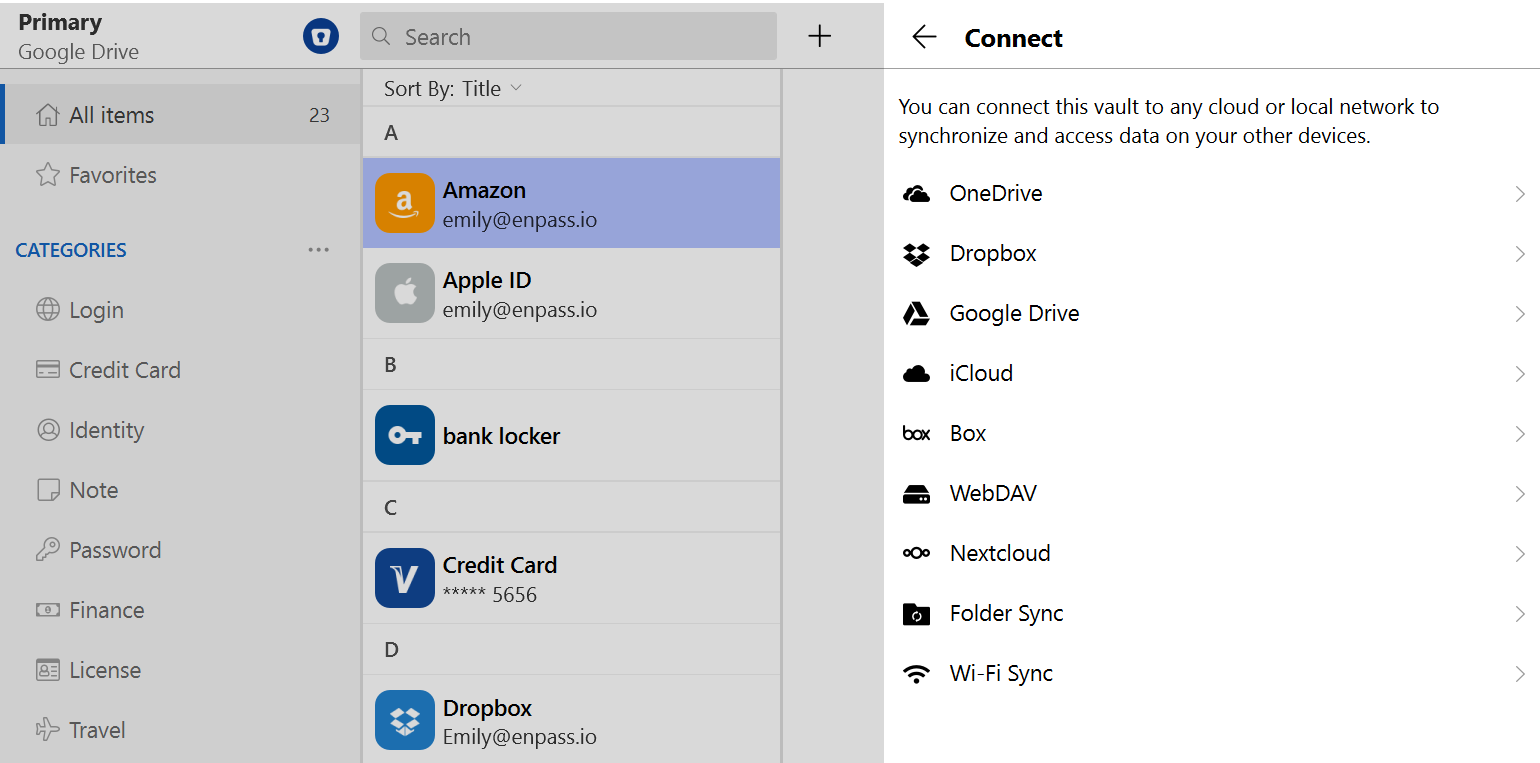The image size is (1540, 763).
Task: Click the Finance banknote icon
Action: (x=47, y=610)
